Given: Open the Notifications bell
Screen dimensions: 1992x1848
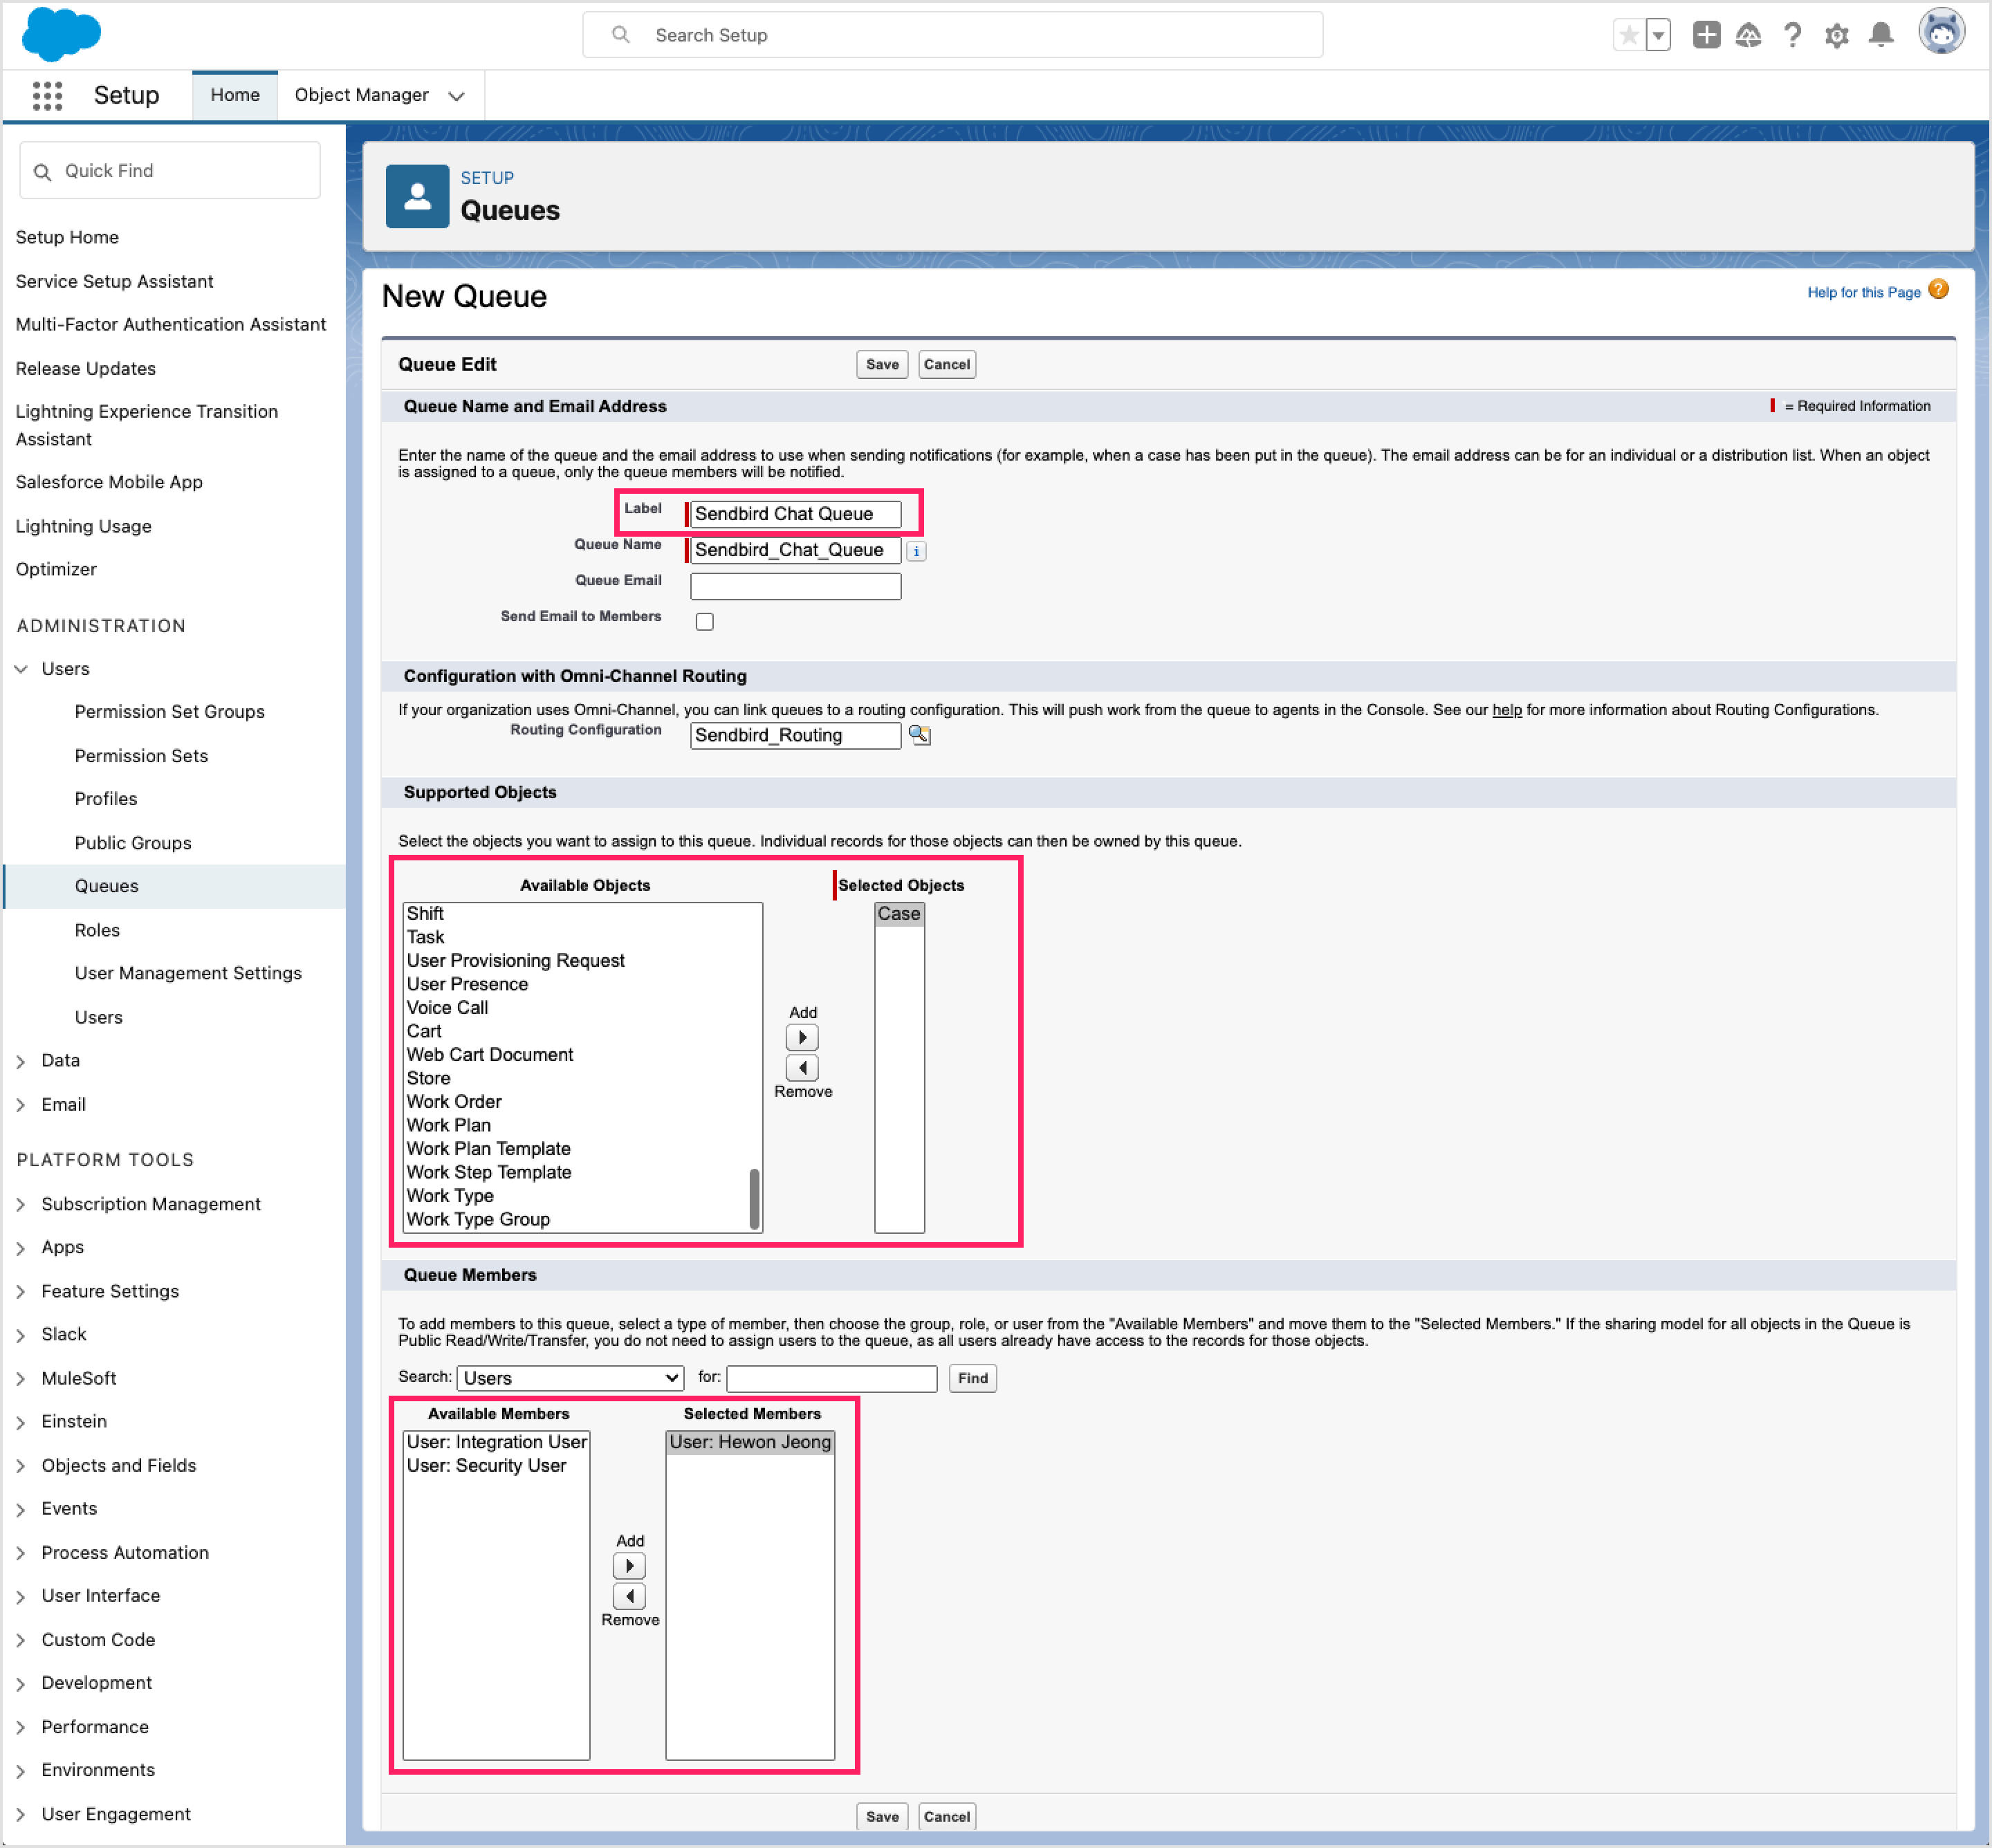Looking at the screenshot, I should click(1881, 34).
